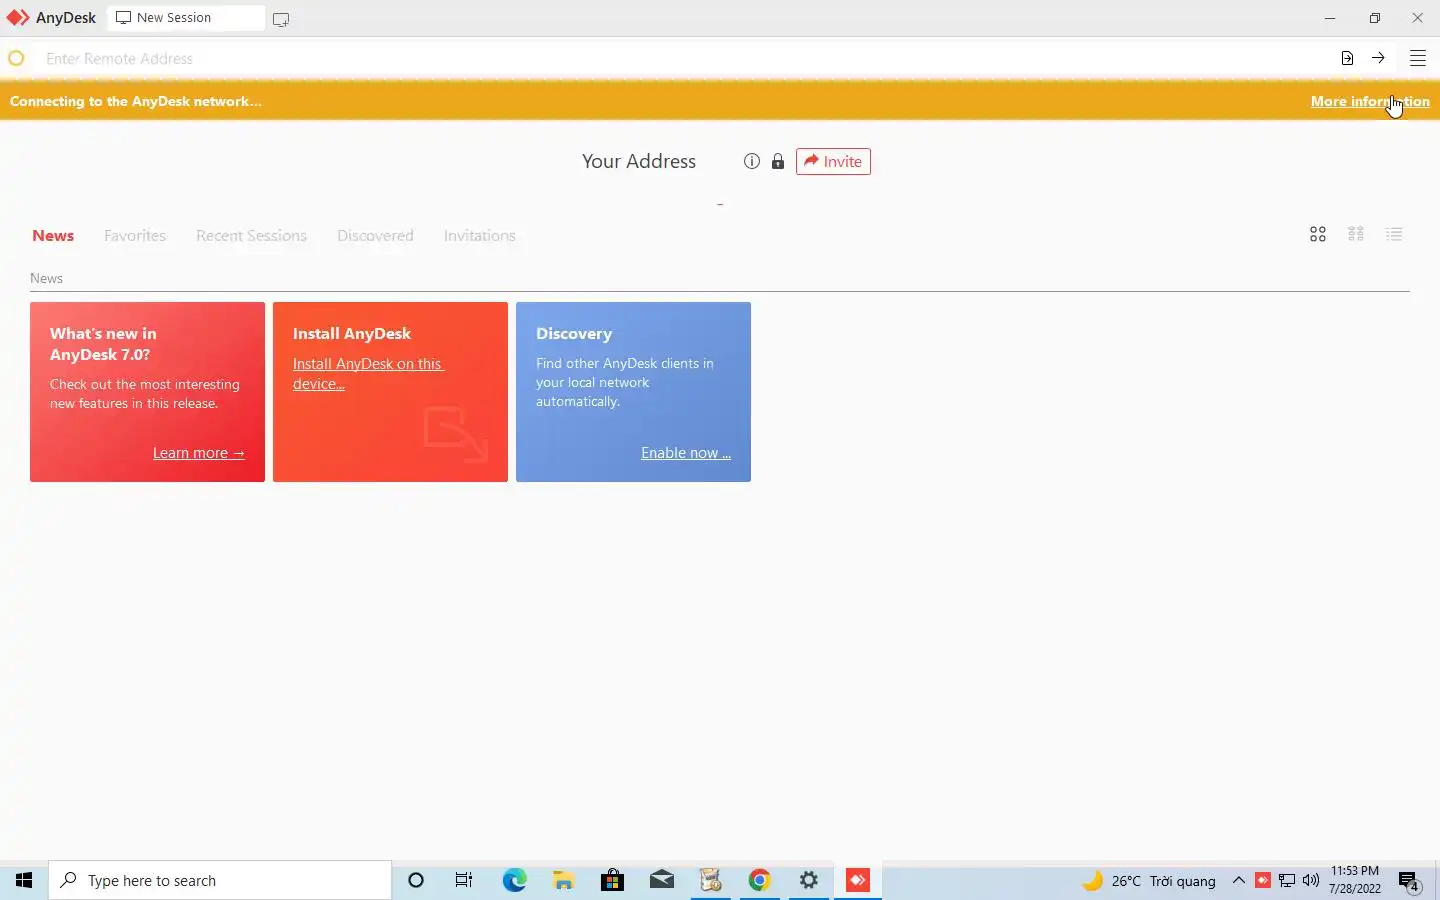Open the Windows Start menu
The height and width of the screenshot is (900, 1440).
[x=24, y=880]
